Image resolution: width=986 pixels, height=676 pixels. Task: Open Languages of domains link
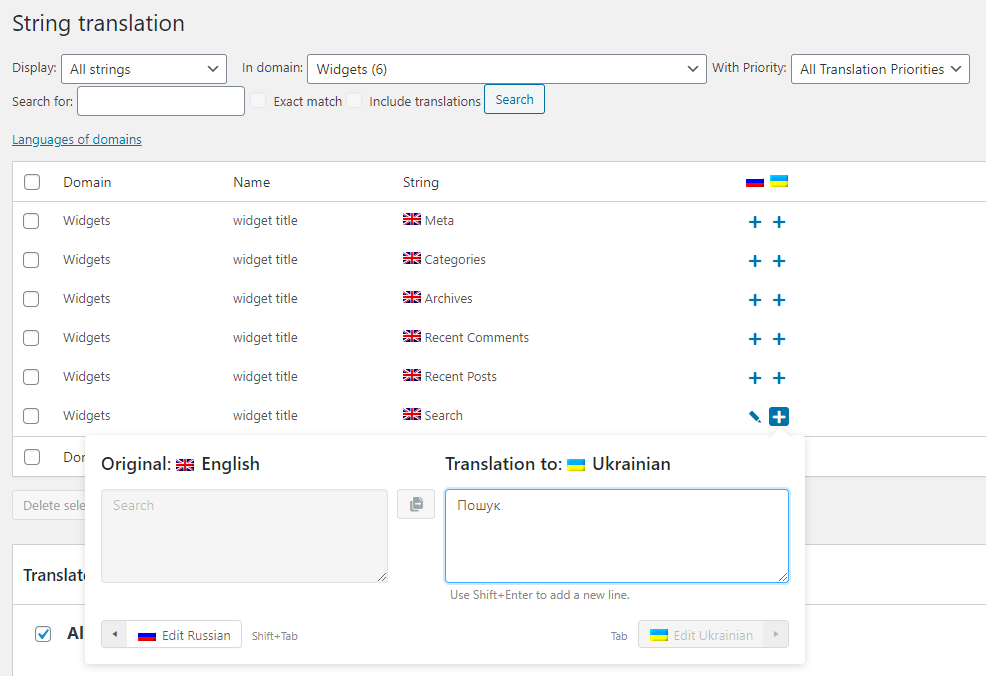tap(77, 140)
